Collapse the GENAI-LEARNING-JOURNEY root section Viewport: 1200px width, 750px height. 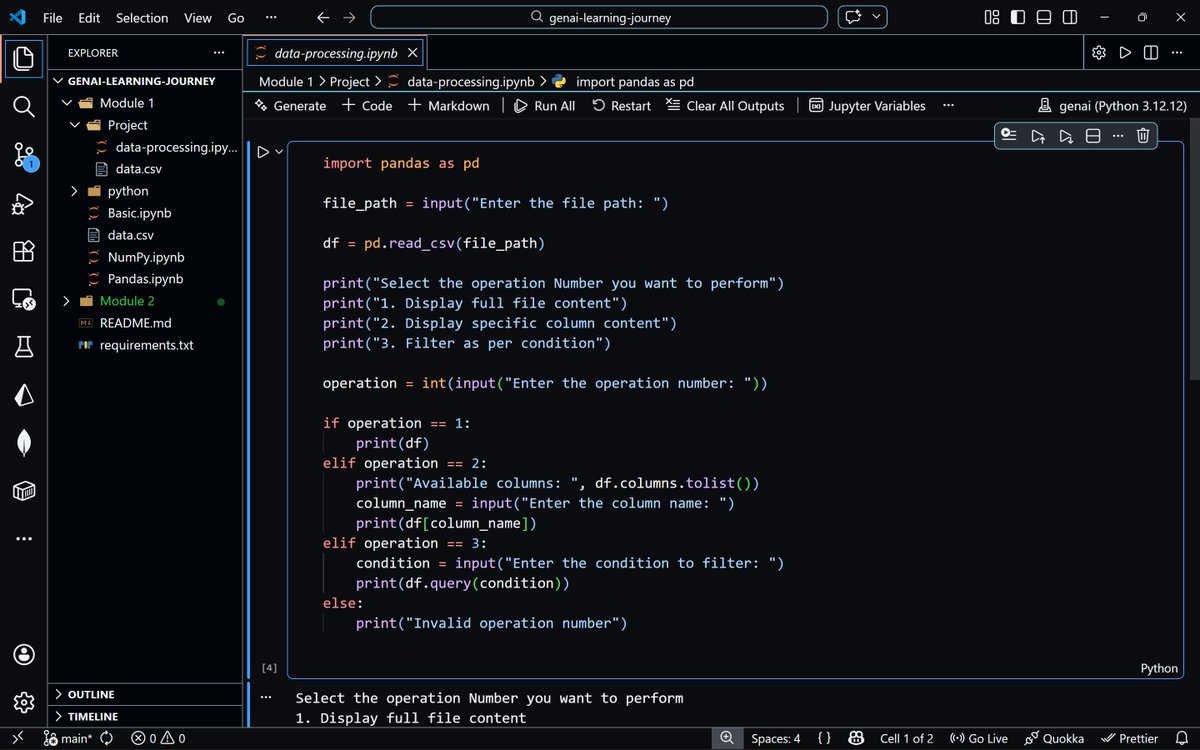click(x=145, y=81)
